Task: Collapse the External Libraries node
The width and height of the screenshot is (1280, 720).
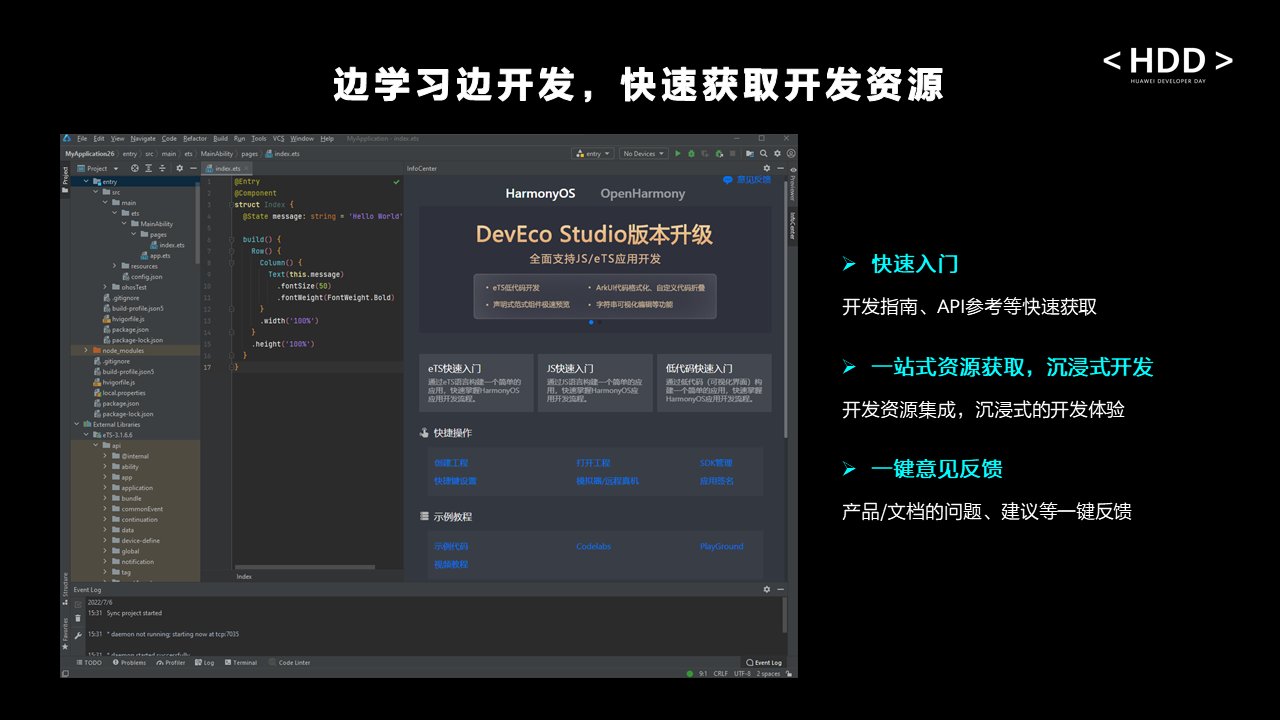Action: [x=75, y=424]
